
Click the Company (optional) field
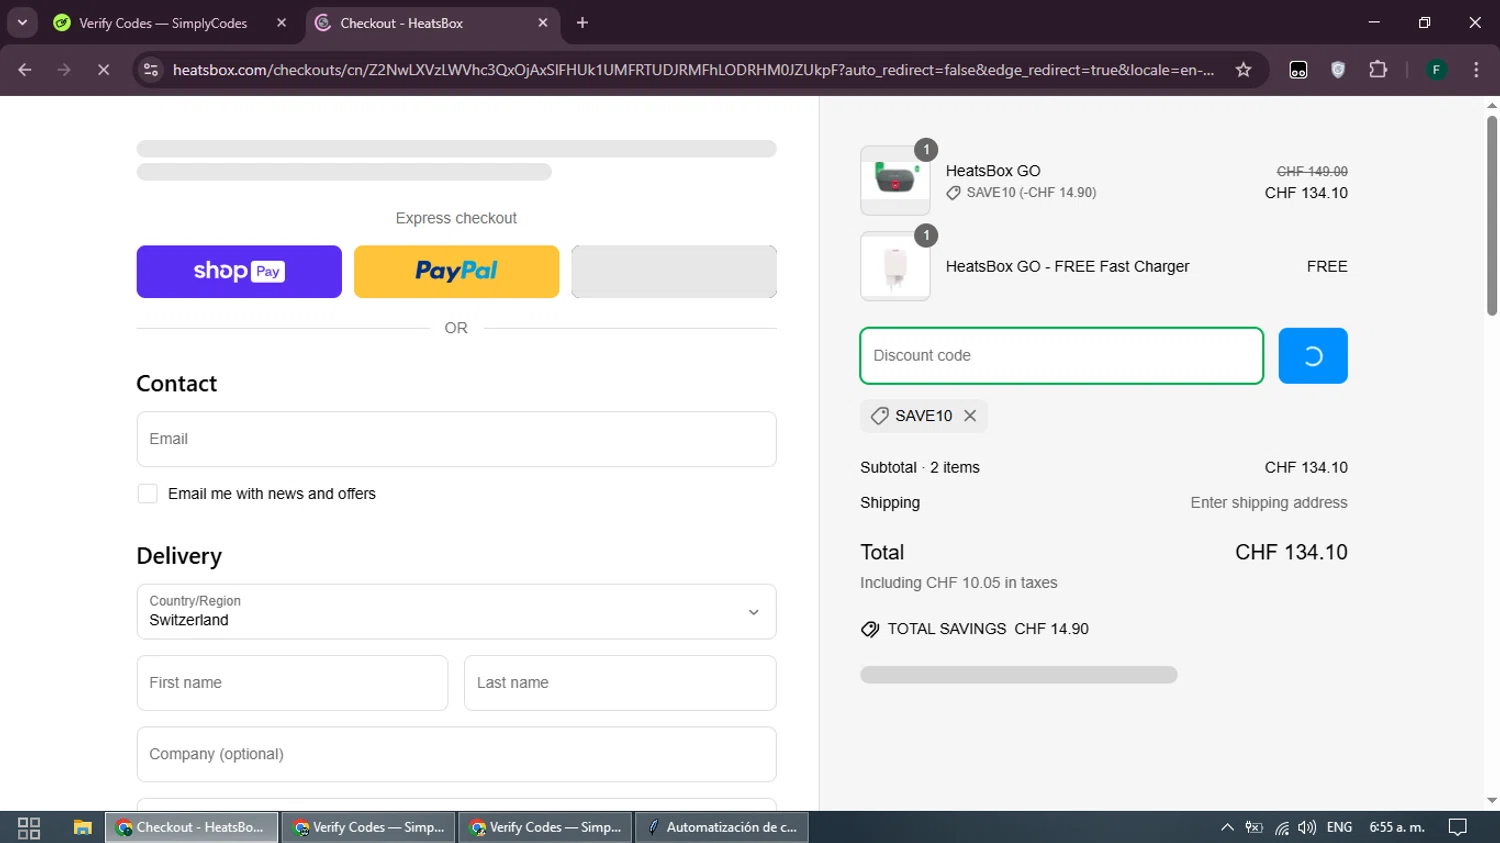[456, 754]
